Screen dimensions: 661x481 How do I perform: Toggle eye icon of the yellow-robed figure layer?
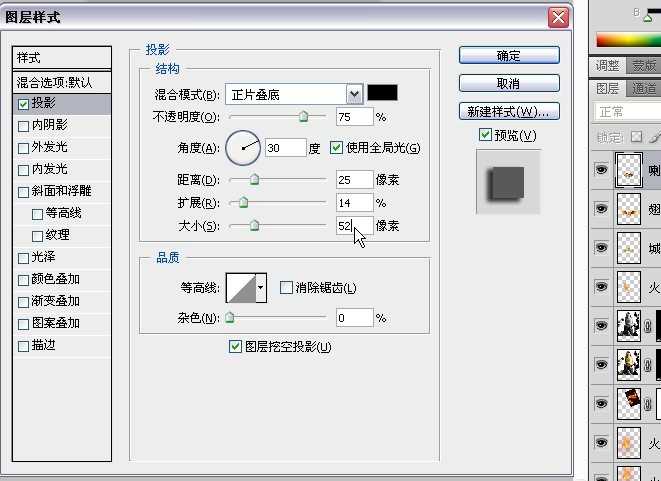pyautogui.click(x=601, y=364)
